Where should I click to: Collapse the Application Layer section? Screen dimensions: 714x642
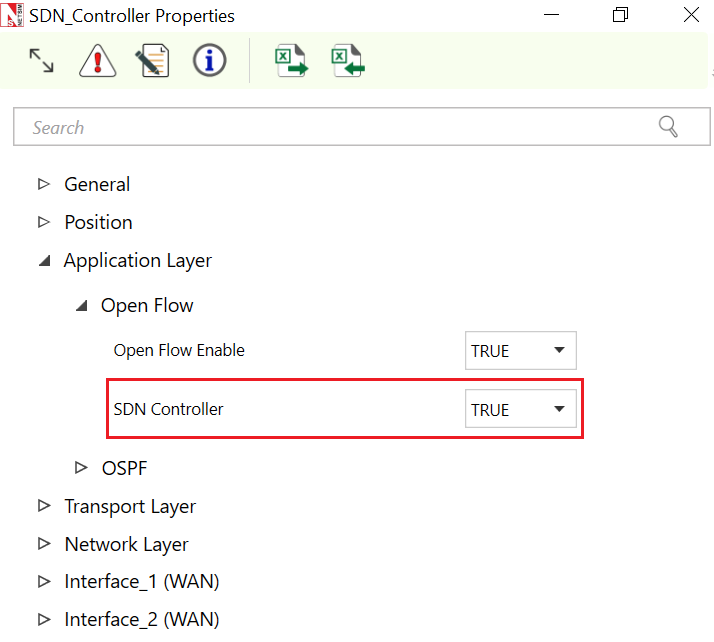click(43, 260)
